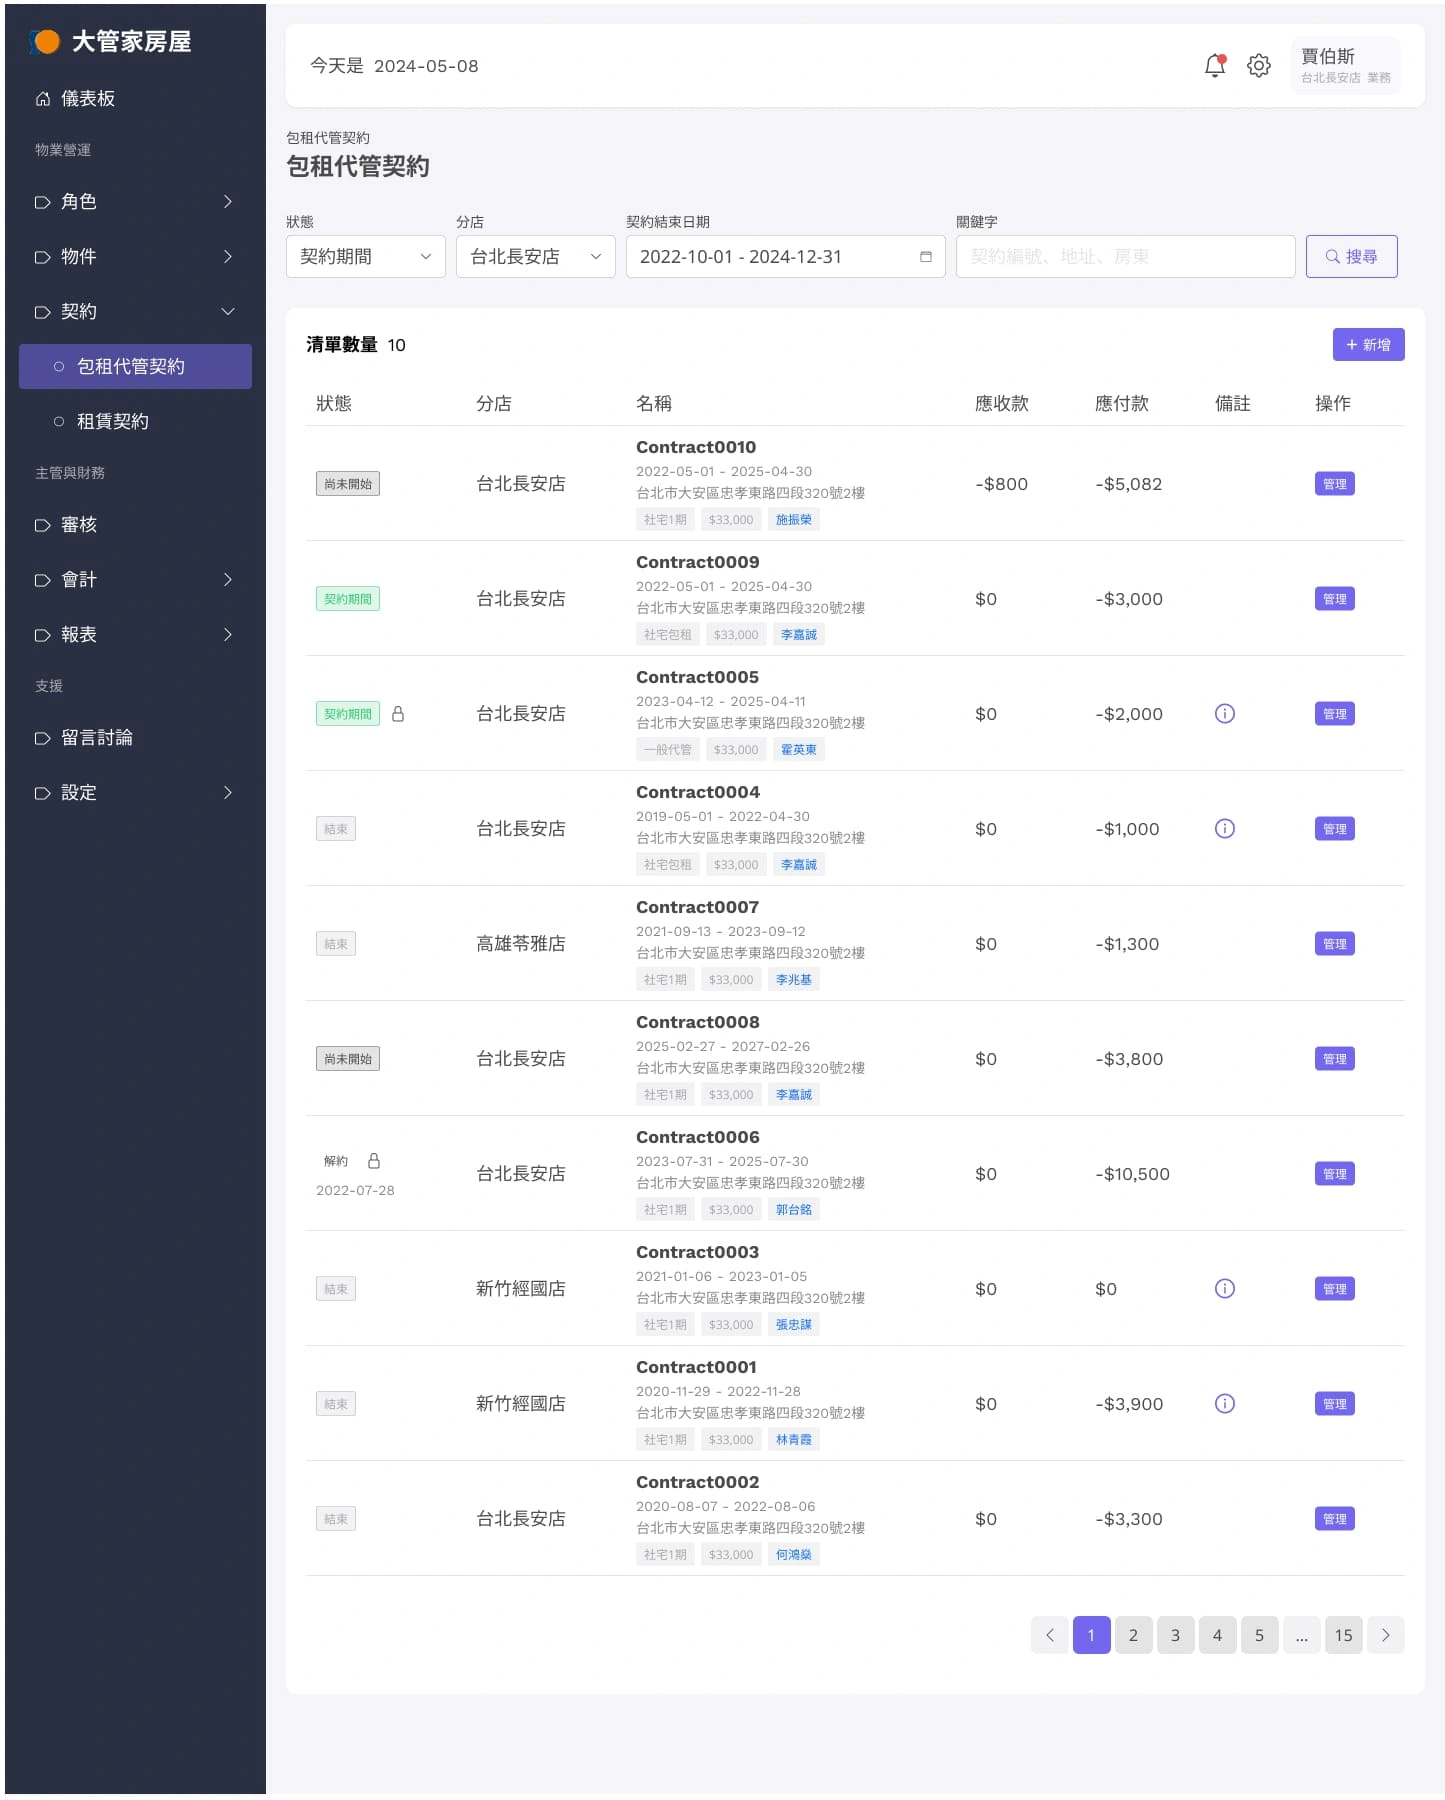Click the info note icon for Contract0005
Screen dimensions: 1445x1800
[1224, 714]
